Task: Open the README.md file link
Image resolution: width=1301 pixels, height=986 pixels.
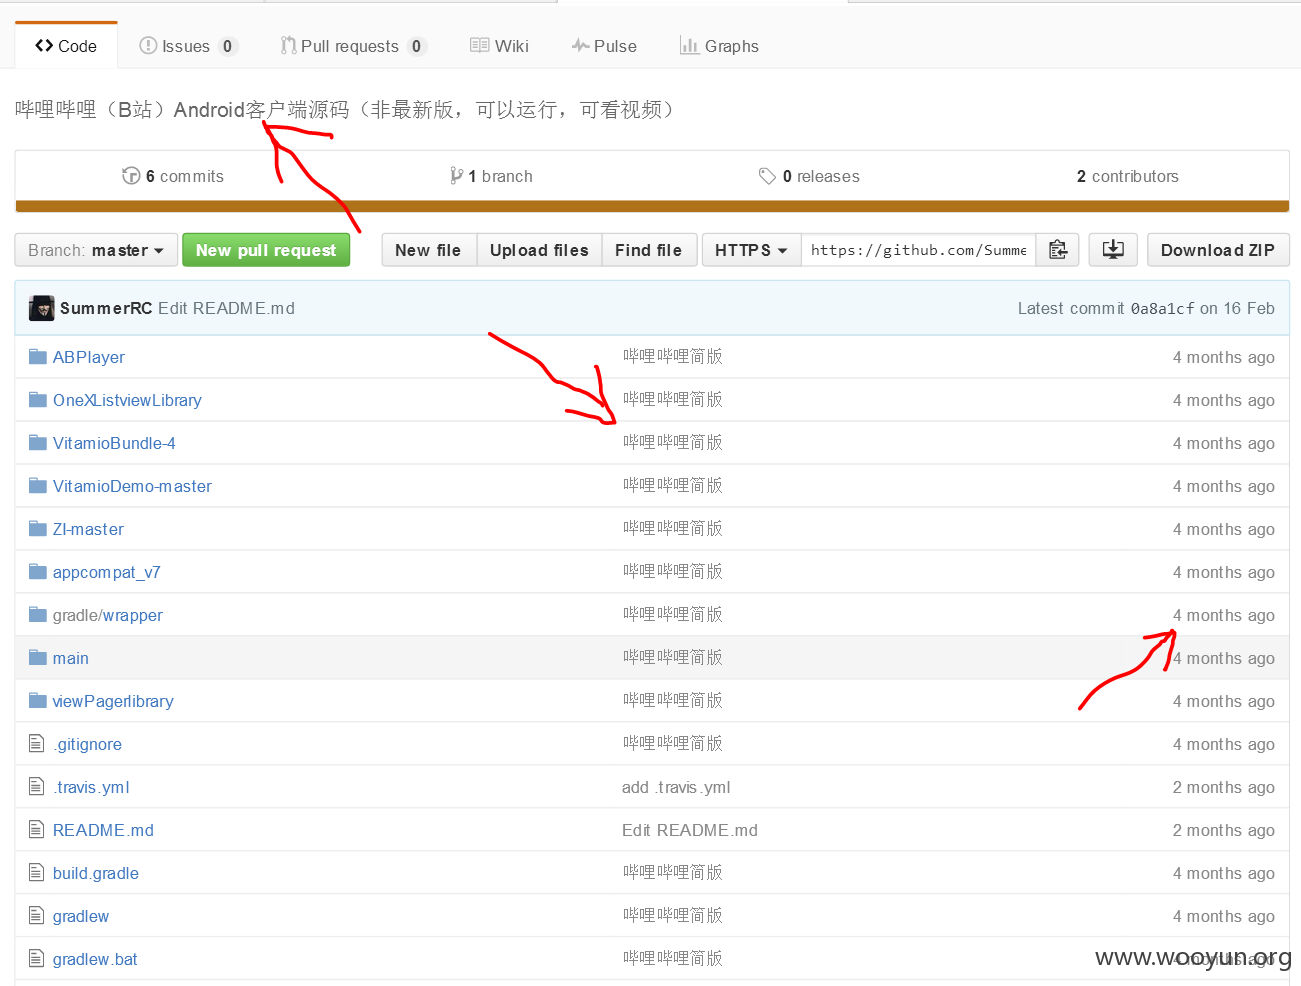Action: click(x=103, y=830)
